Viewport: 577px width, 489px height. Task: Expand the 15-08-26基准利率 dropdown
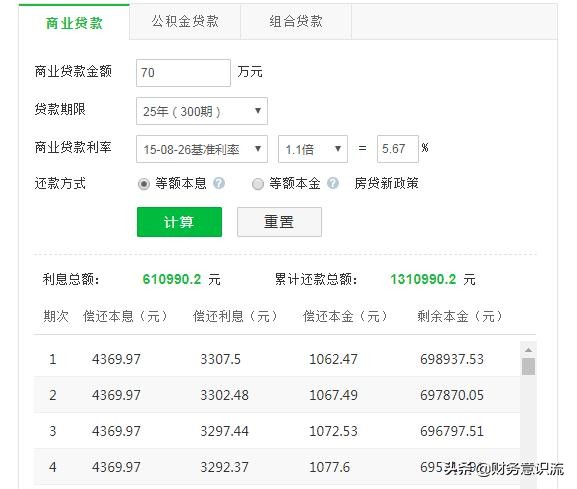(x=202, y=149)
